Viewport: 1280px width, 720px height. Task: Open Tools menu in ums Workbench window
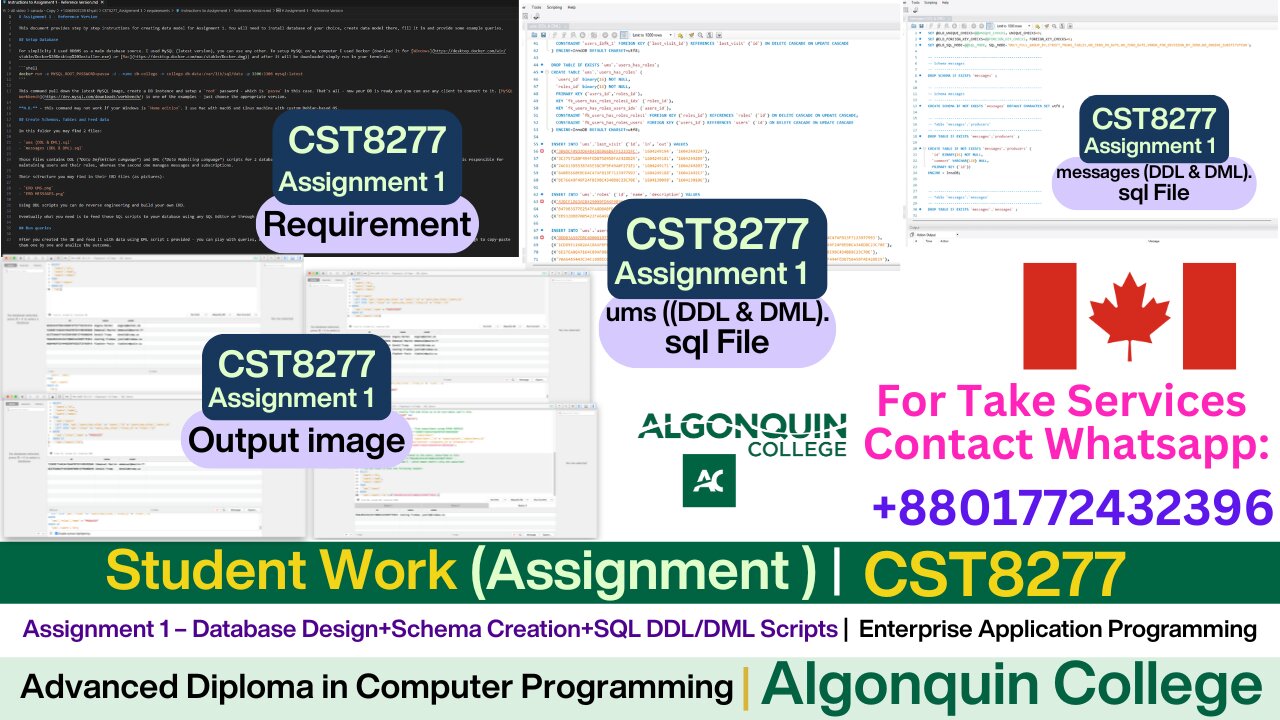click(x=536, y=7)
